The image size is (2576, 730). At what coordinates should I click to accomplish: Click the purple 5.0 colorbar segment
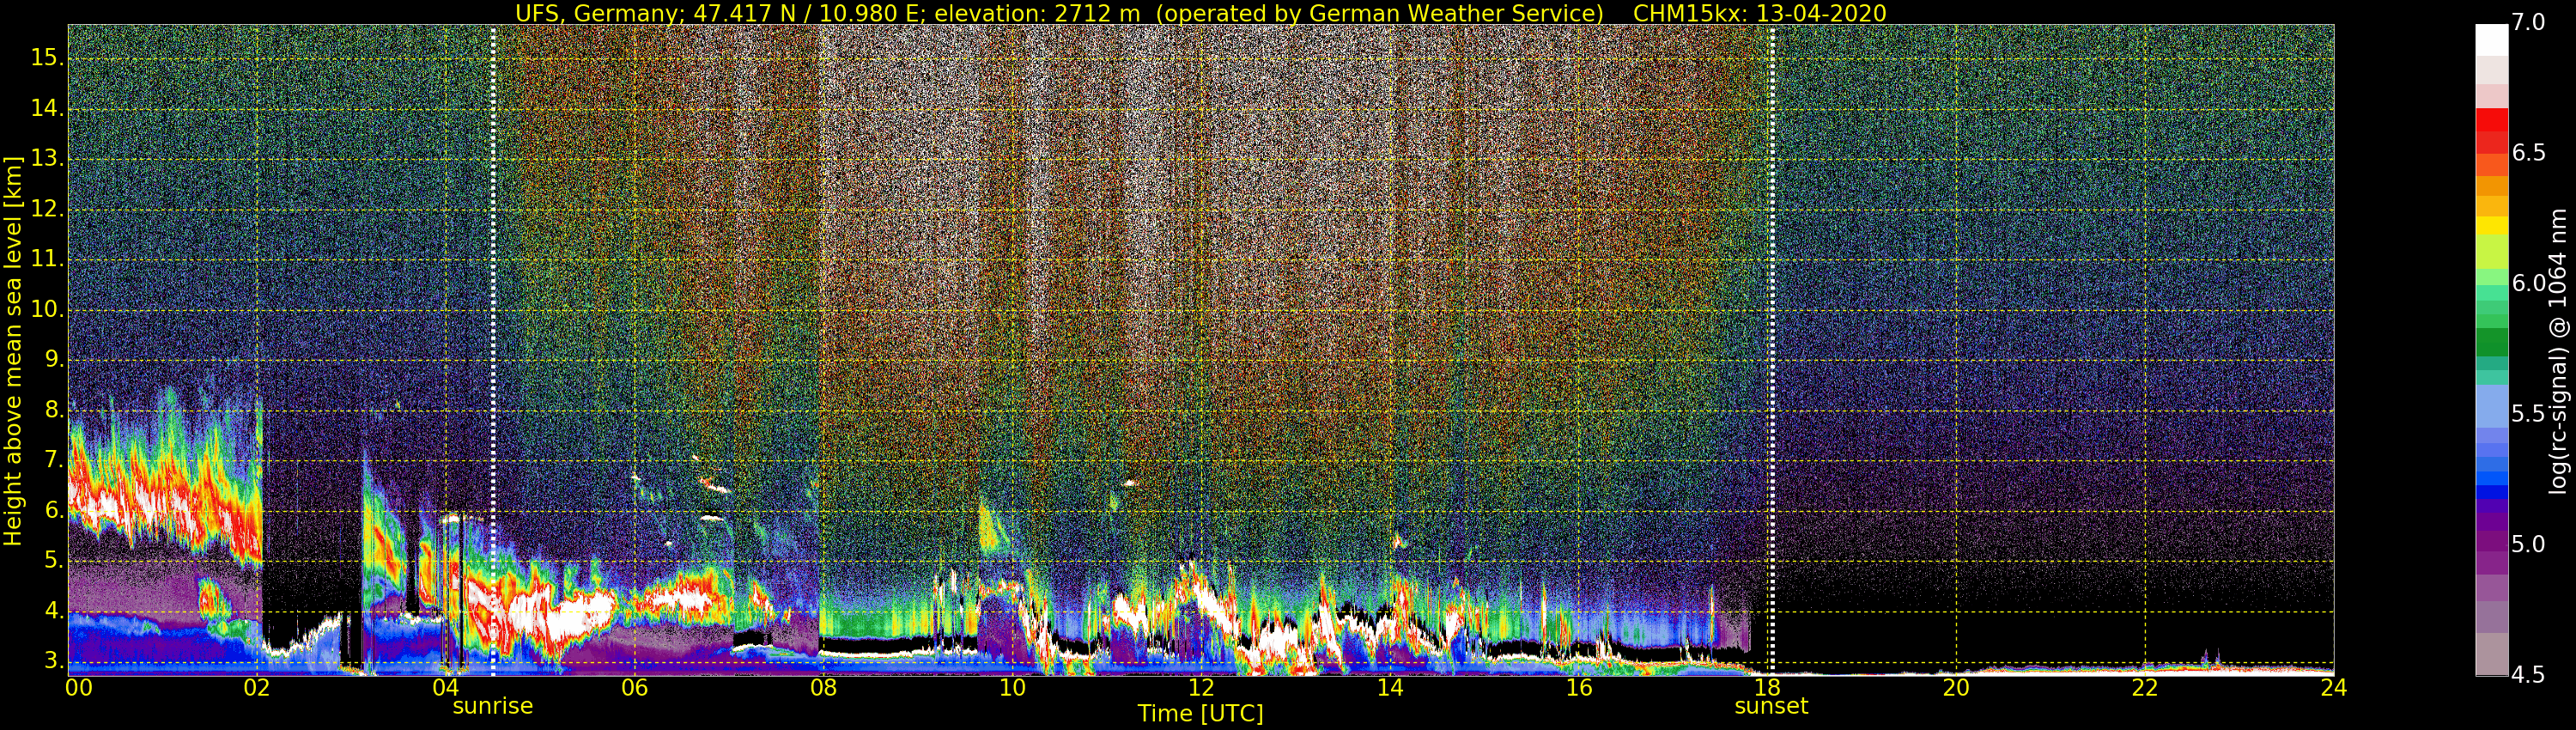(2491, 543)
